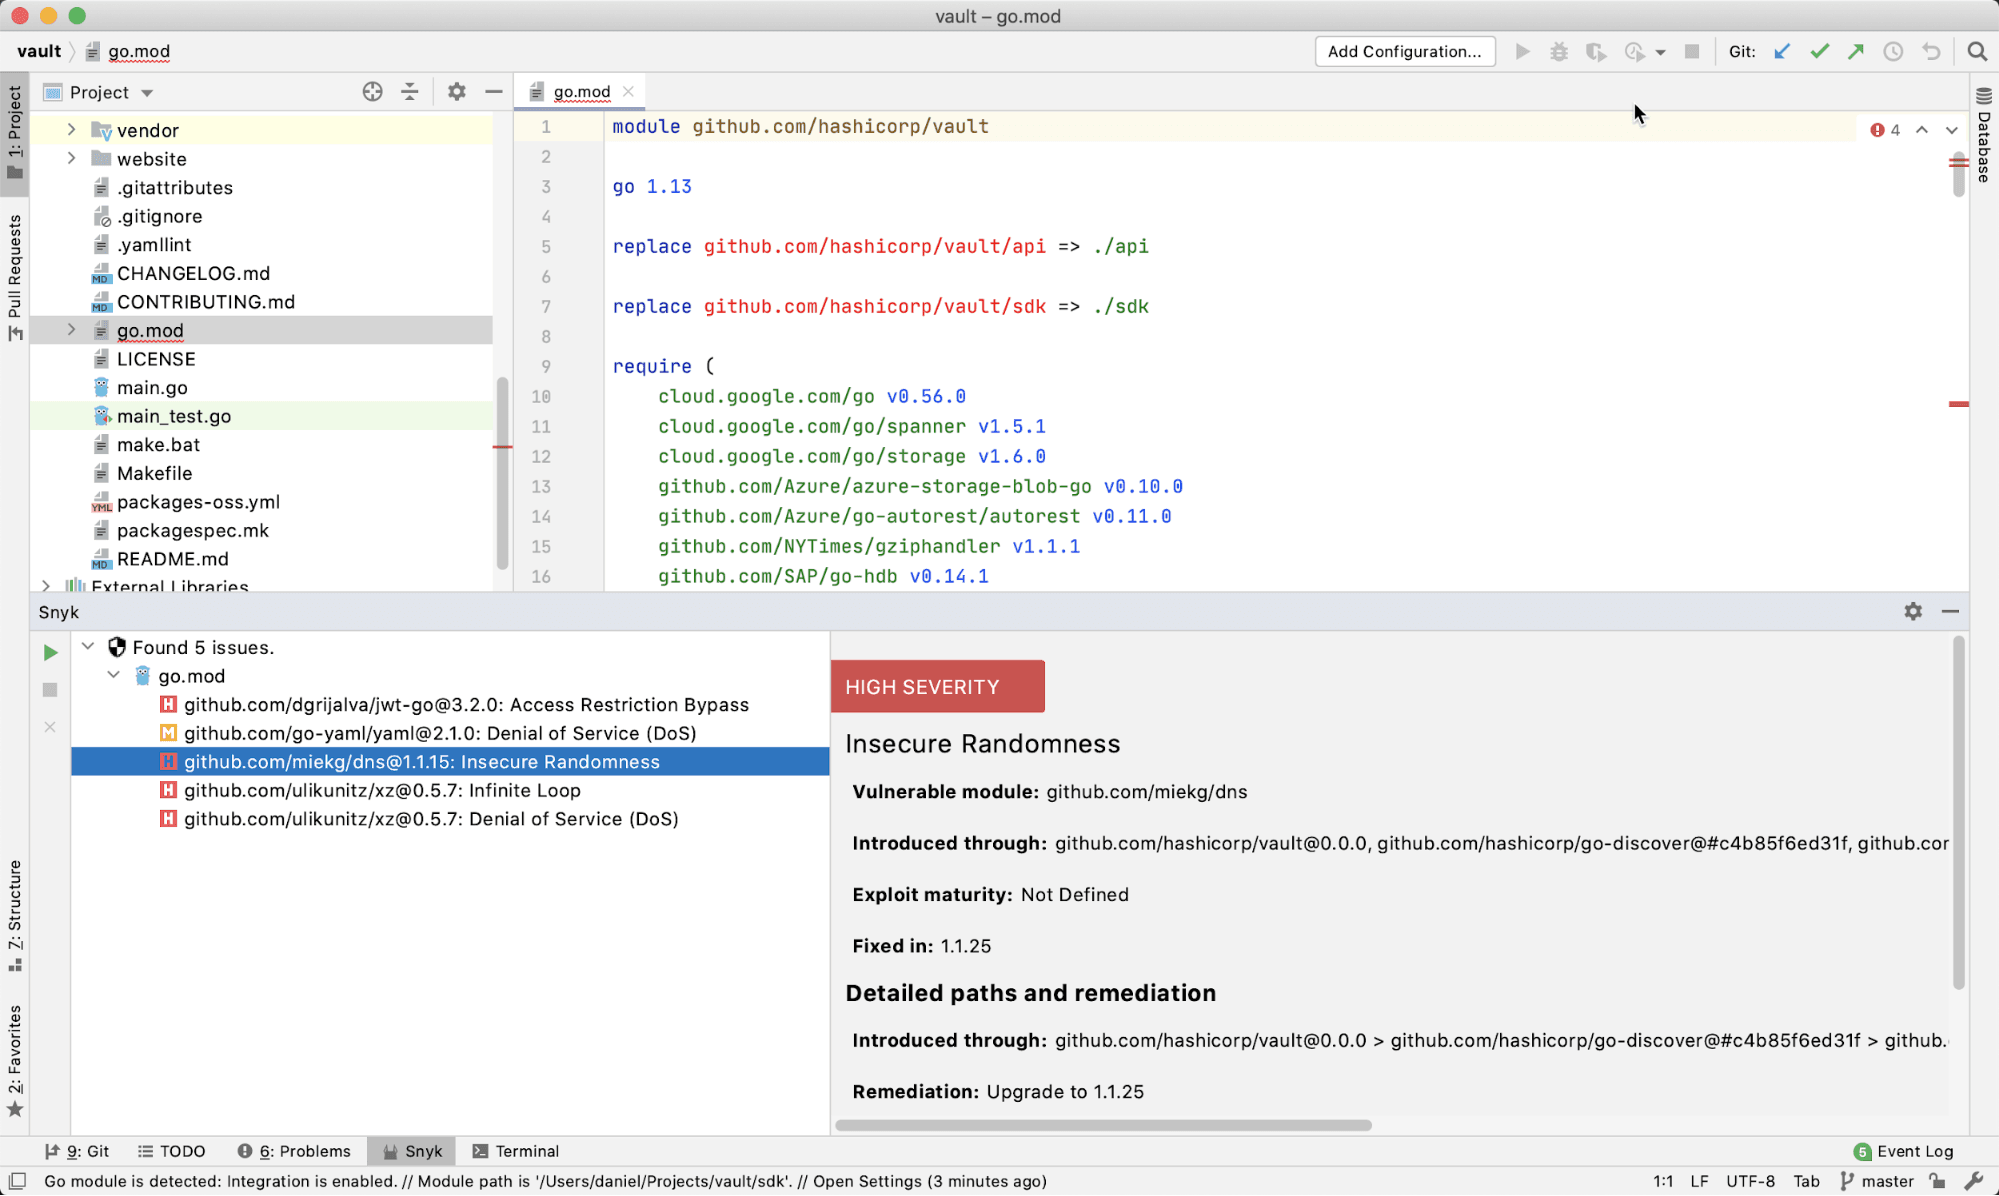The image size is (1999, 1196).
Task: Open the Event Log
Action: (x=1902, y=1151)
